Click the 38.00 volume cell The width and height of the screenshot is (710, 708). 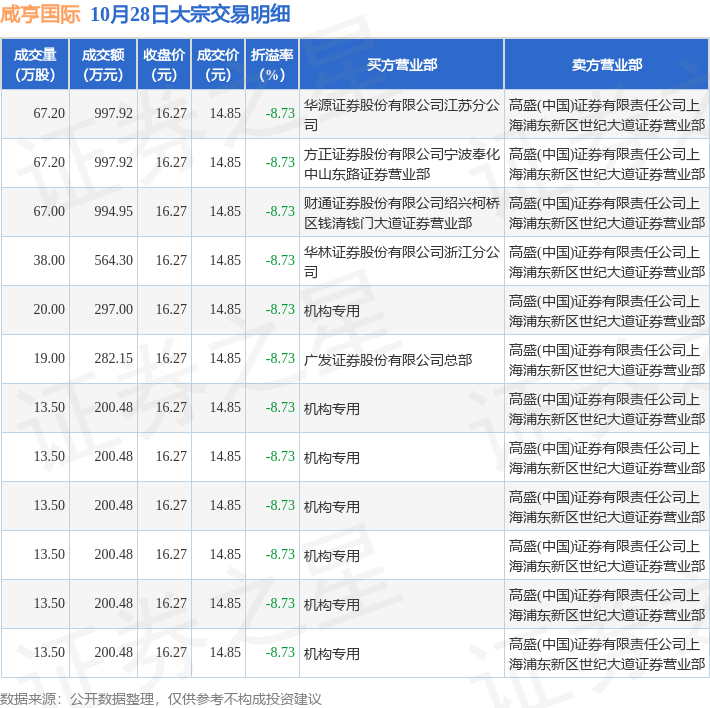pos(49,260)
